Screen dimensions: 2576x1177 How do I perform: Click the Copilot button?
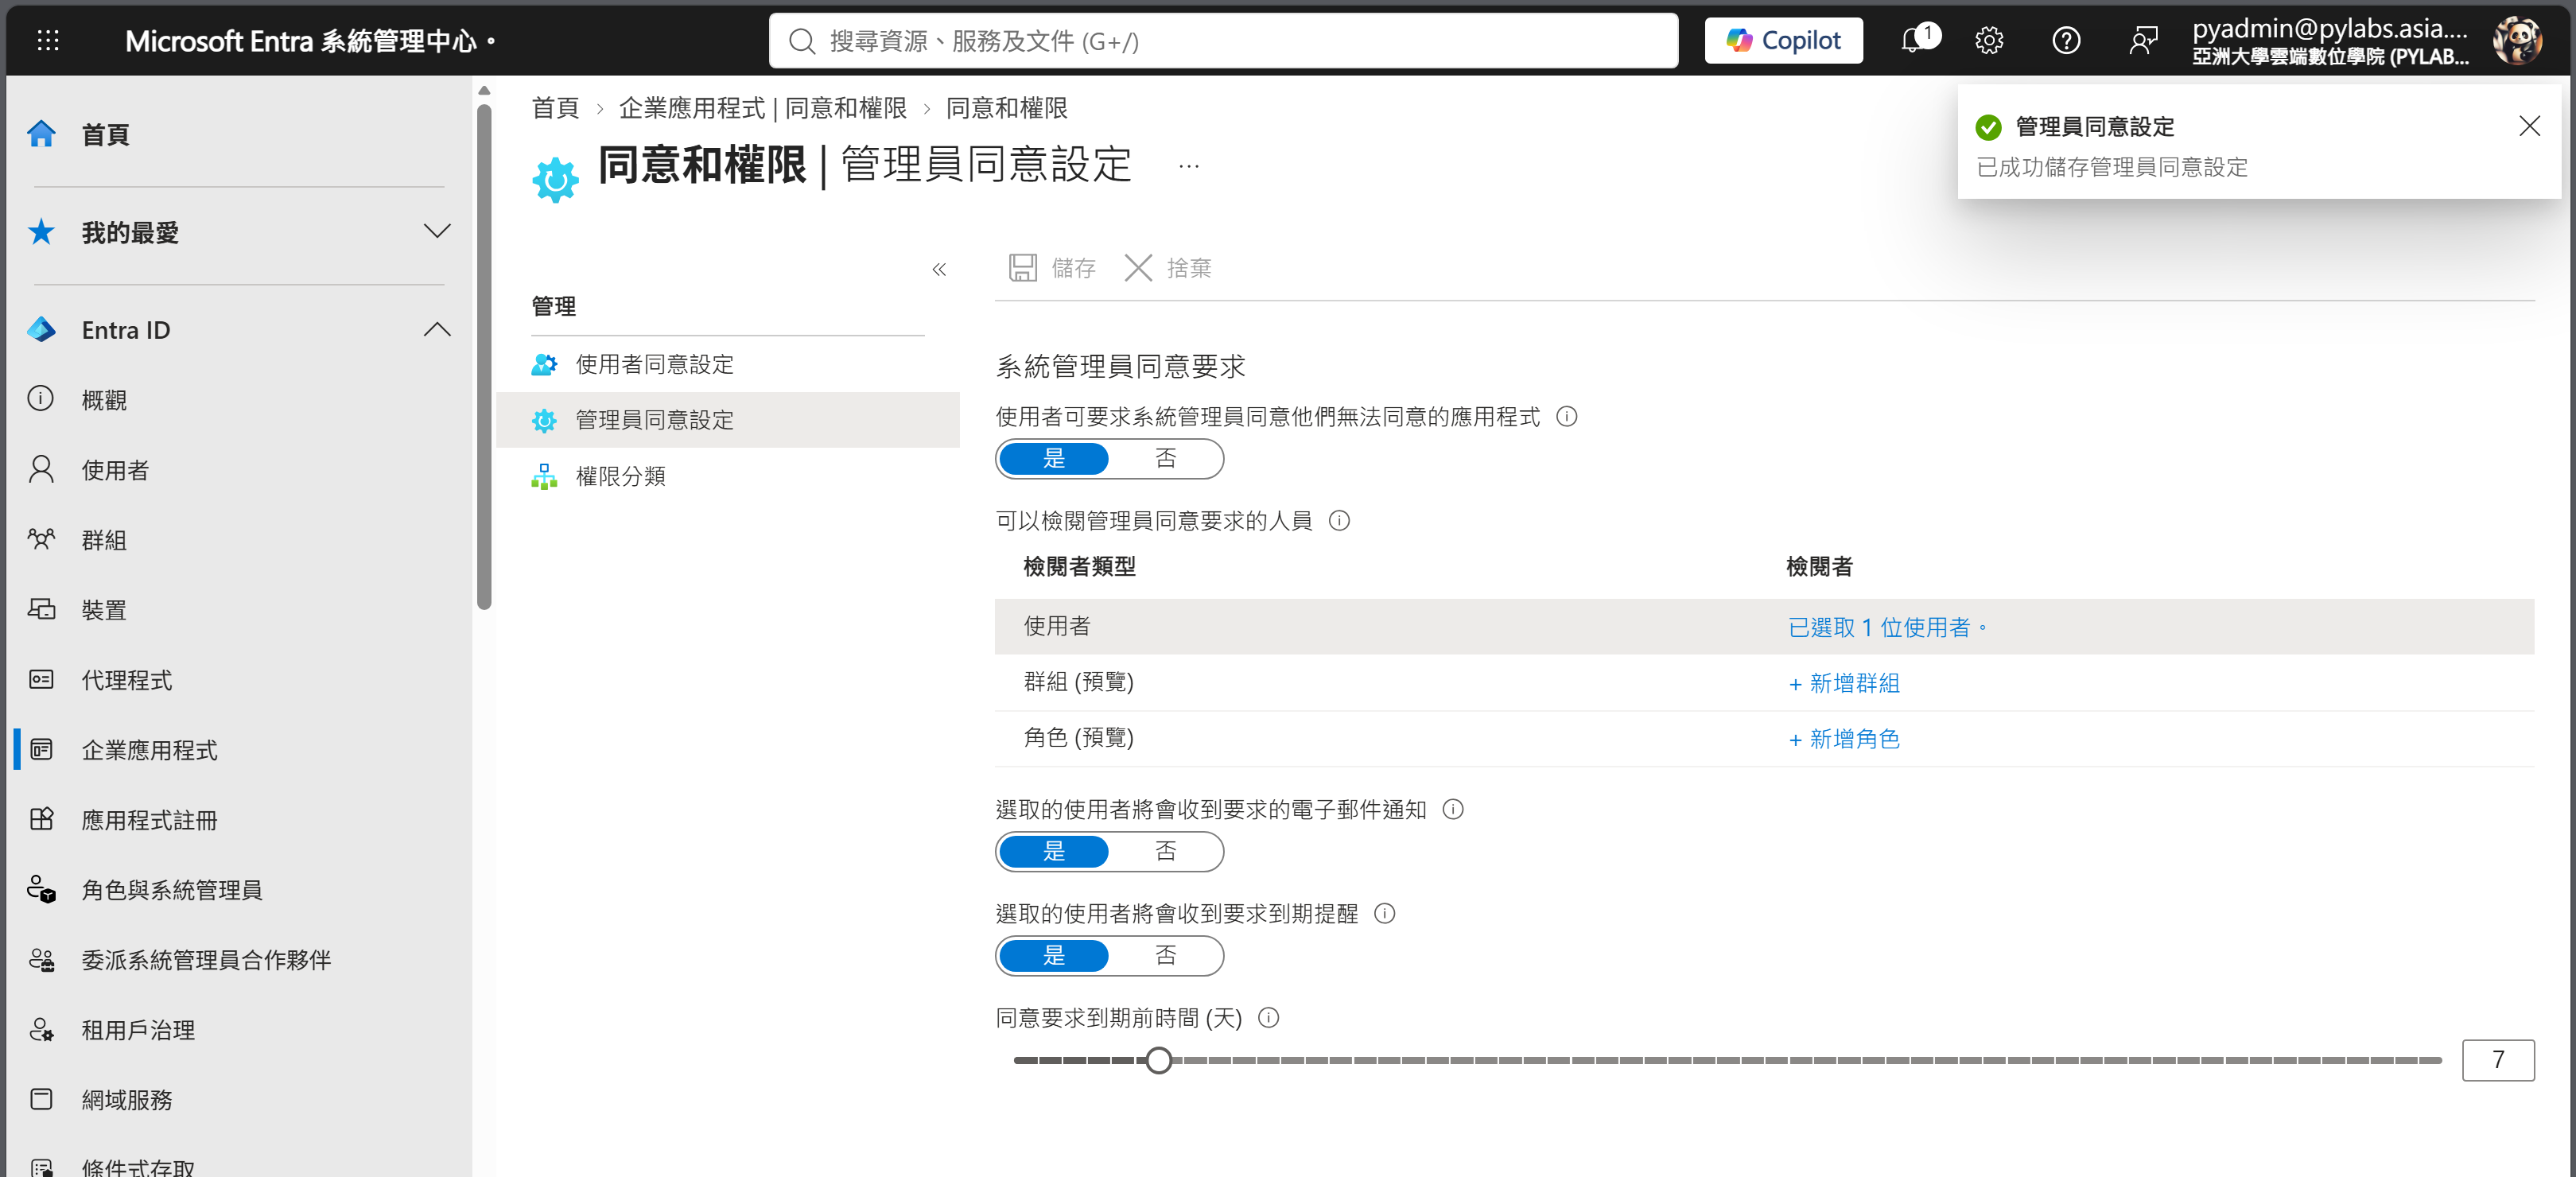[1783, 41]
